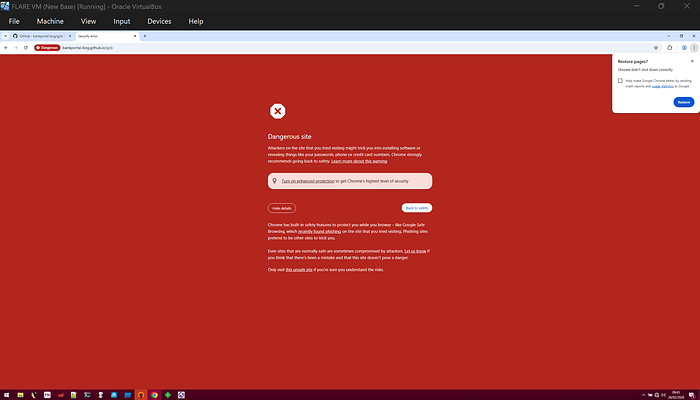700x400 pixels.
Task: Dismiss the Restore pages popup
Action: (x=692, y=62)
